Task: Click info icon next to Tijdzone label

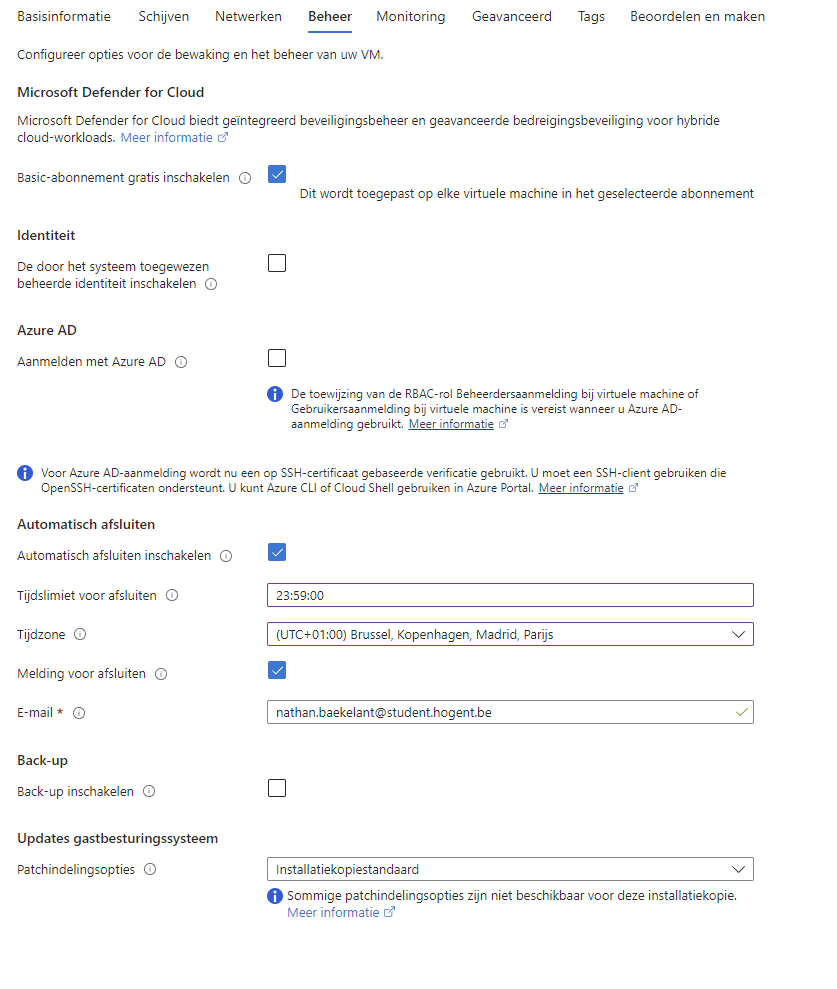Action: 80,634
